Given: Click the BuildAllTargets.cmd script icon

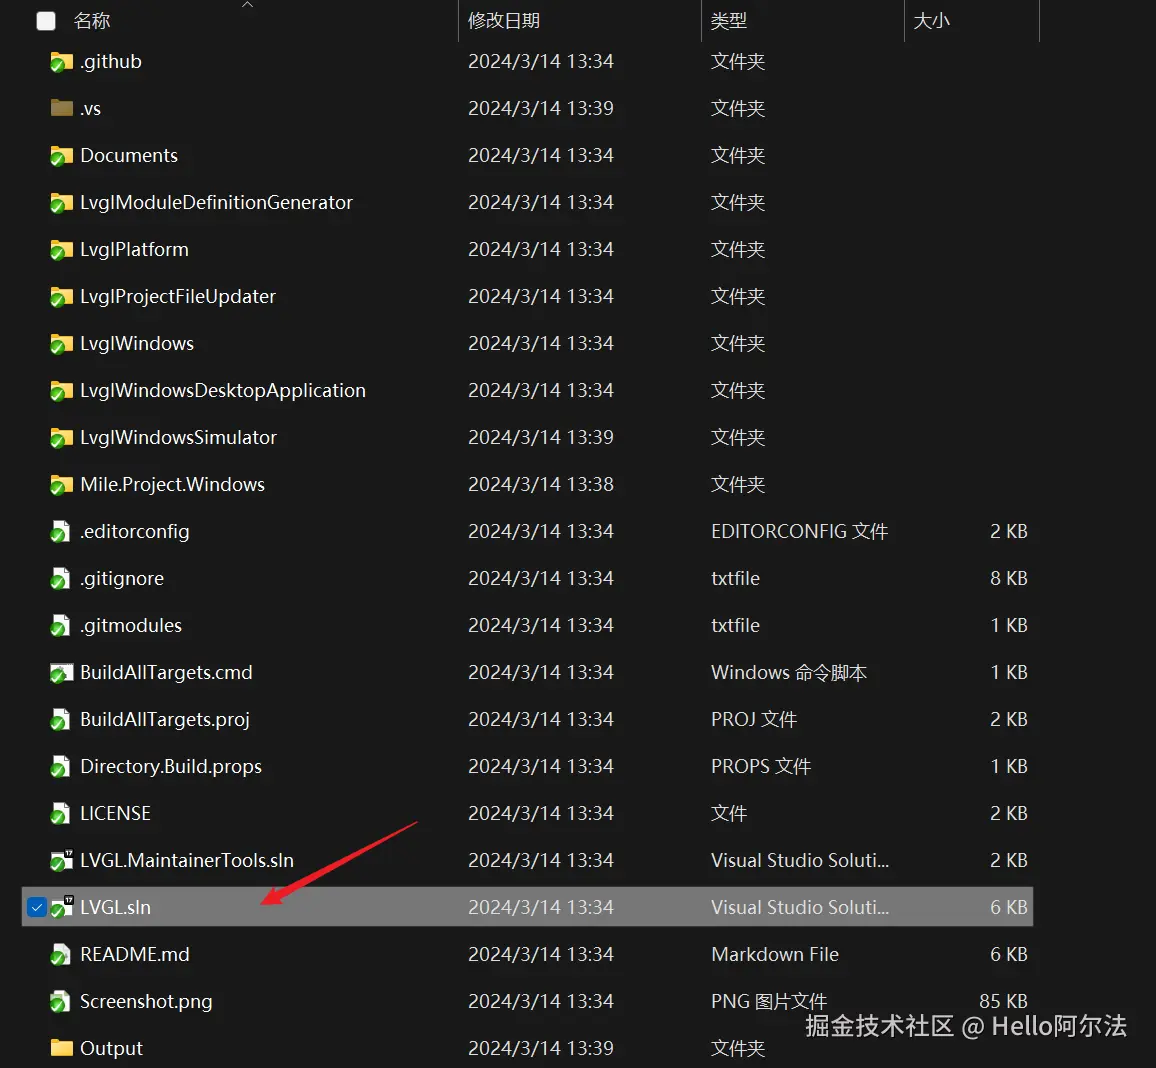Looking at the screenshot, I should [61, 673].
